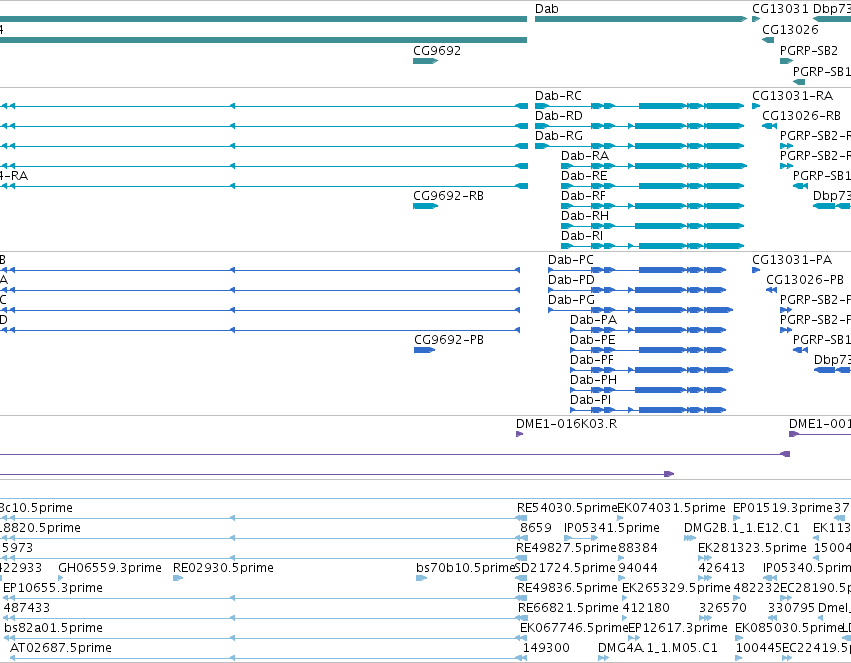The image size is (851, 663).
Task: Click the EP10655.3prime EST
Action: tap(7, 598)
